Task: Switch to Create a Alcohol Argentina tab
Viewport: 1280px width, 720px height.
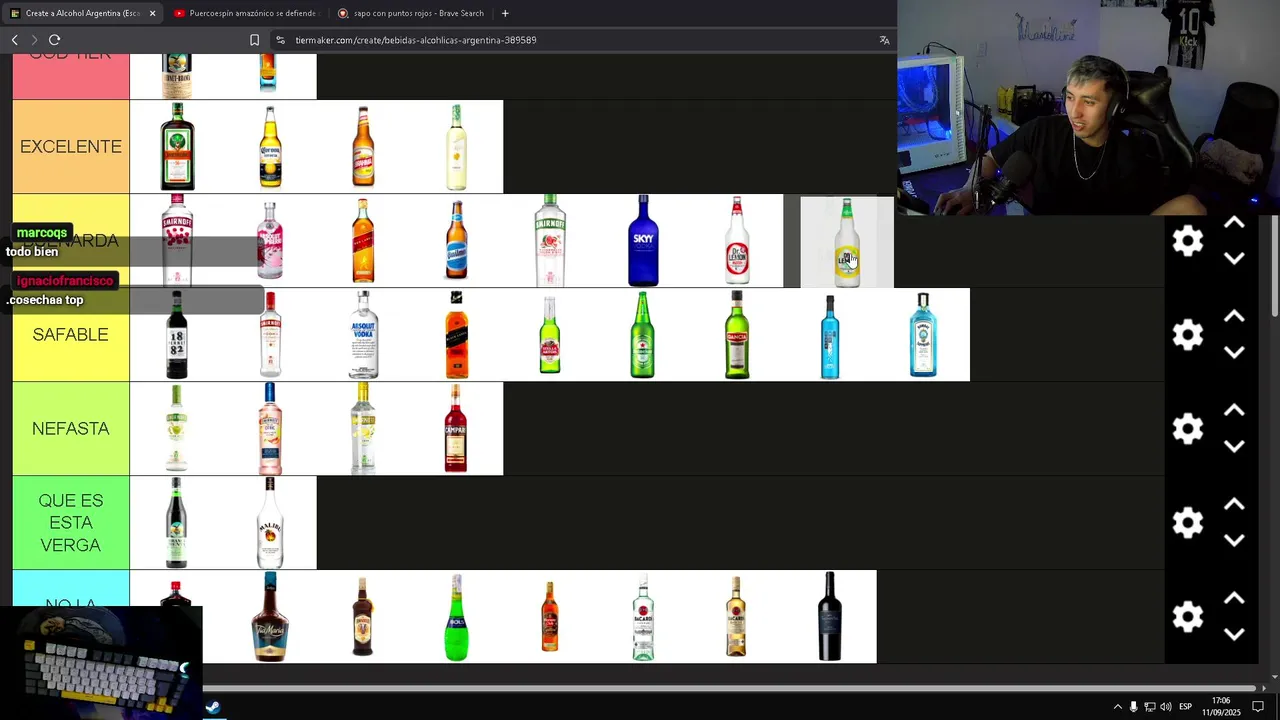Action: pos(82,13)
